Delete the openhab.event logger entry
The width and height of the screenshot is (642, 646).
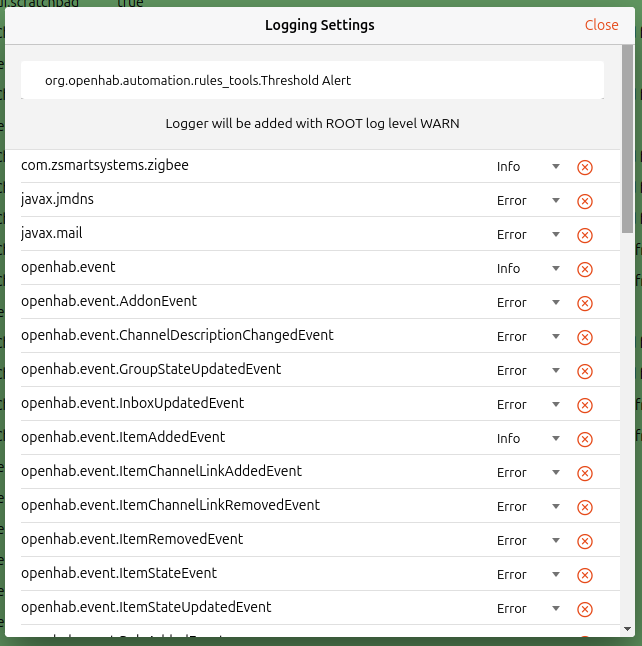pyautogui.click(x=585, y=269)
